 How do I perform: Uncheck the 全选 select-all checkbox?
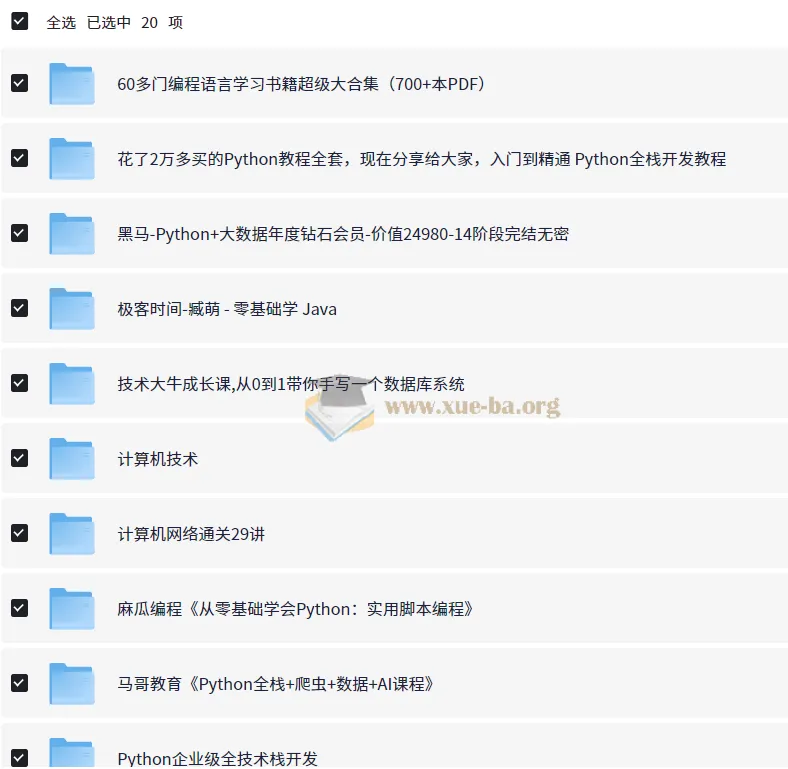coord(19,22)
